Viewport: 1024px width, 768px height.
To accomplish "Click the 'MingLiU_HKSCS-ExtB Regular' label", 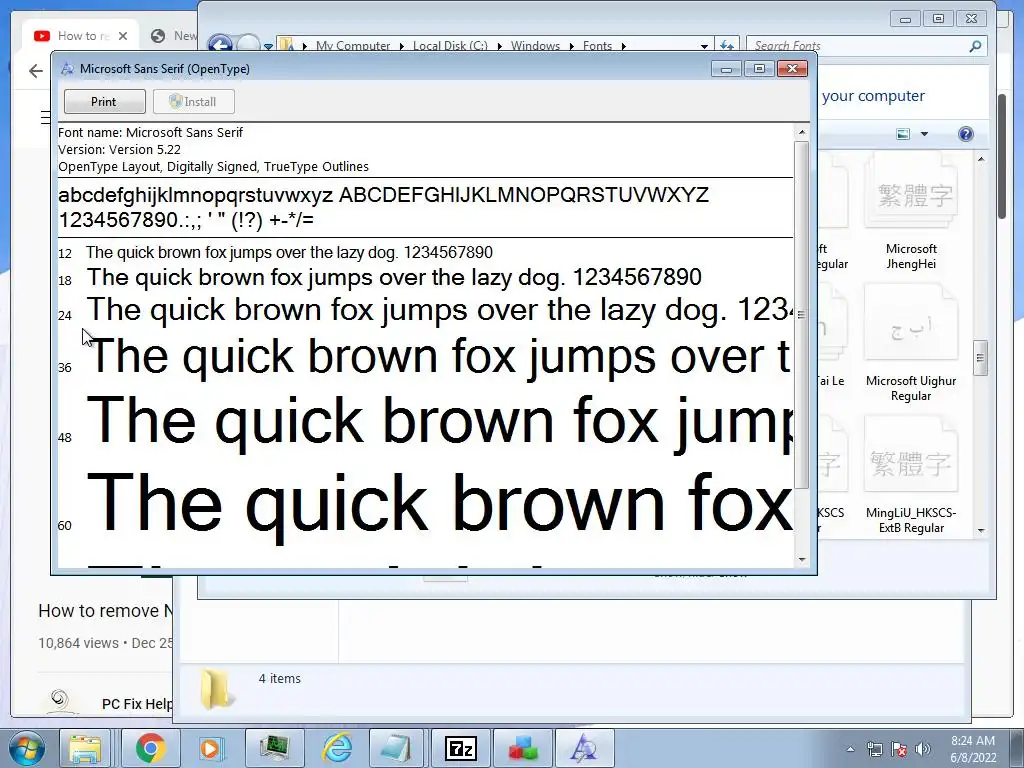I will pyautogui.click(x=911, y=520).
